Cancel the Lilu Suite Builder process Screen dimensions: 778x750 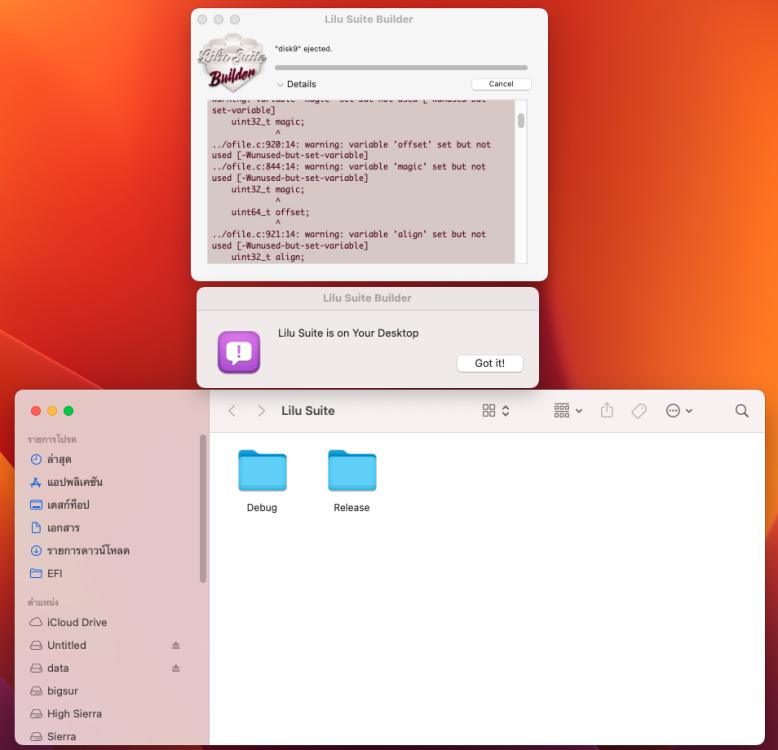pos(501,84)
